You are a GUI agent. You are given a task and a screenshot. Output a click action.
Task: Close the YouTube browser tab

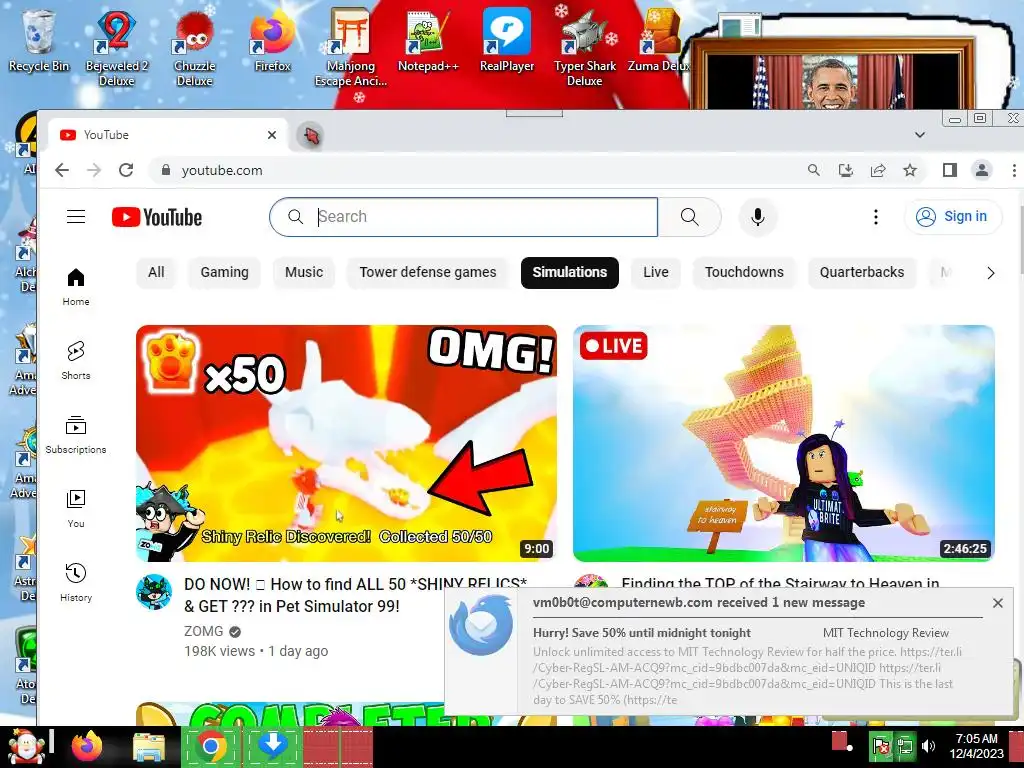pyautogui.click(x=272, y=135)
